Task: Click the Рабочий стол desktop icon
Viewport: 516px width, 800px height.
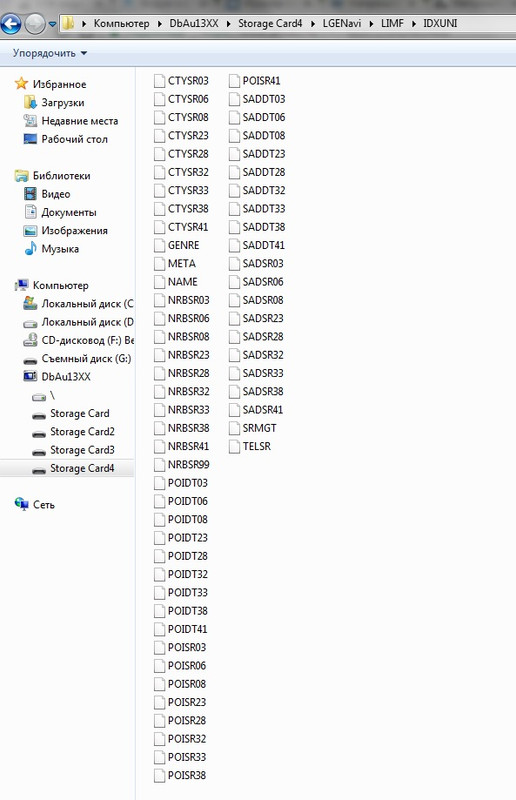Action: coord(30,139)
